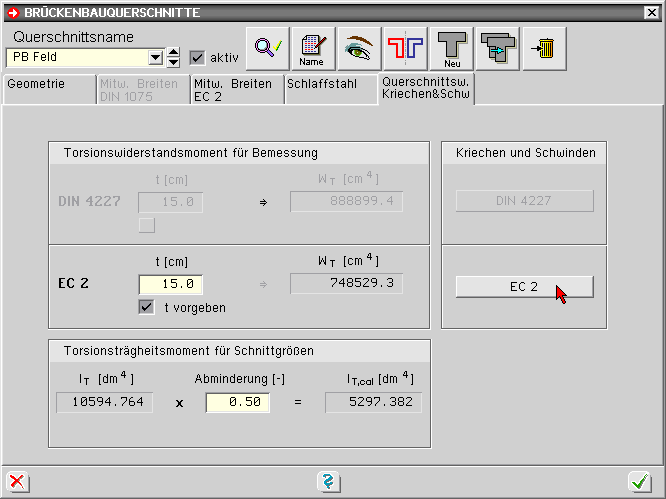Create new cross-section with Neu icon
The width and height of the screenshot is (666, 499).
click(452, 47)
